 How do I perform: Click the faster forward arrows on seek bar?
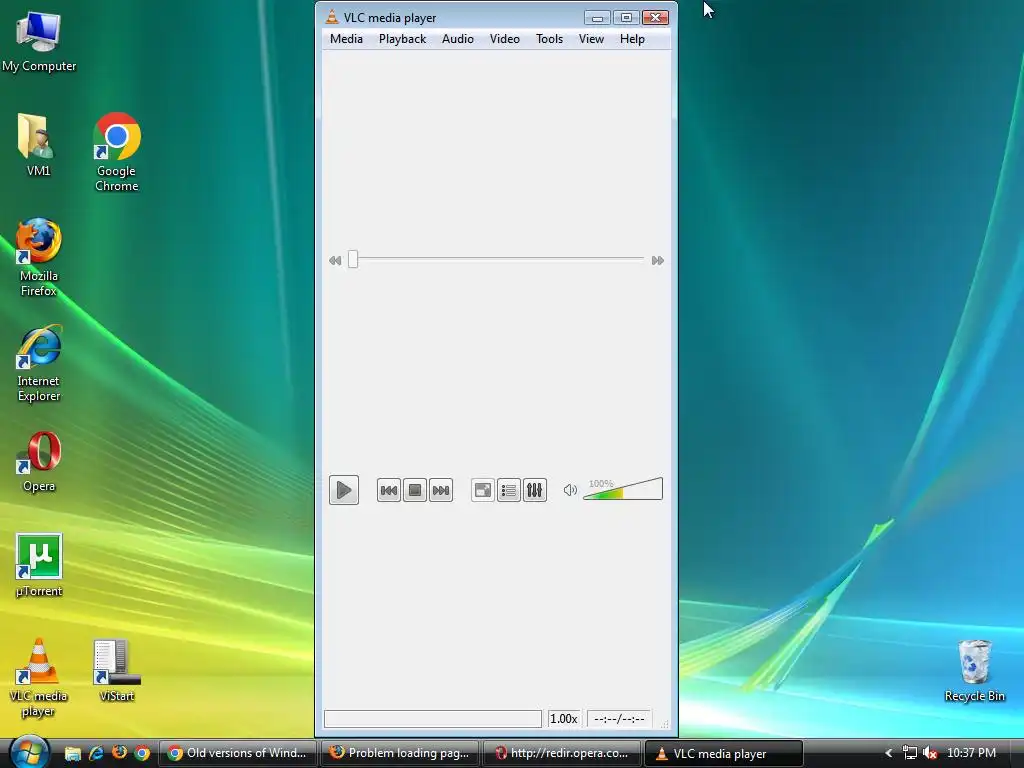point(658,261)
